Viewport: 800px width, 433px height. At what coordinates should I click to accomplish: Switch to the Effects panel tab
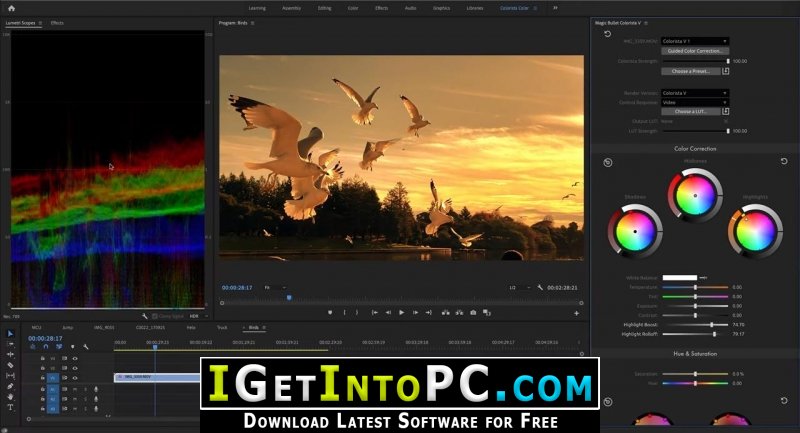pyautogui.click(x=57, y=23)
